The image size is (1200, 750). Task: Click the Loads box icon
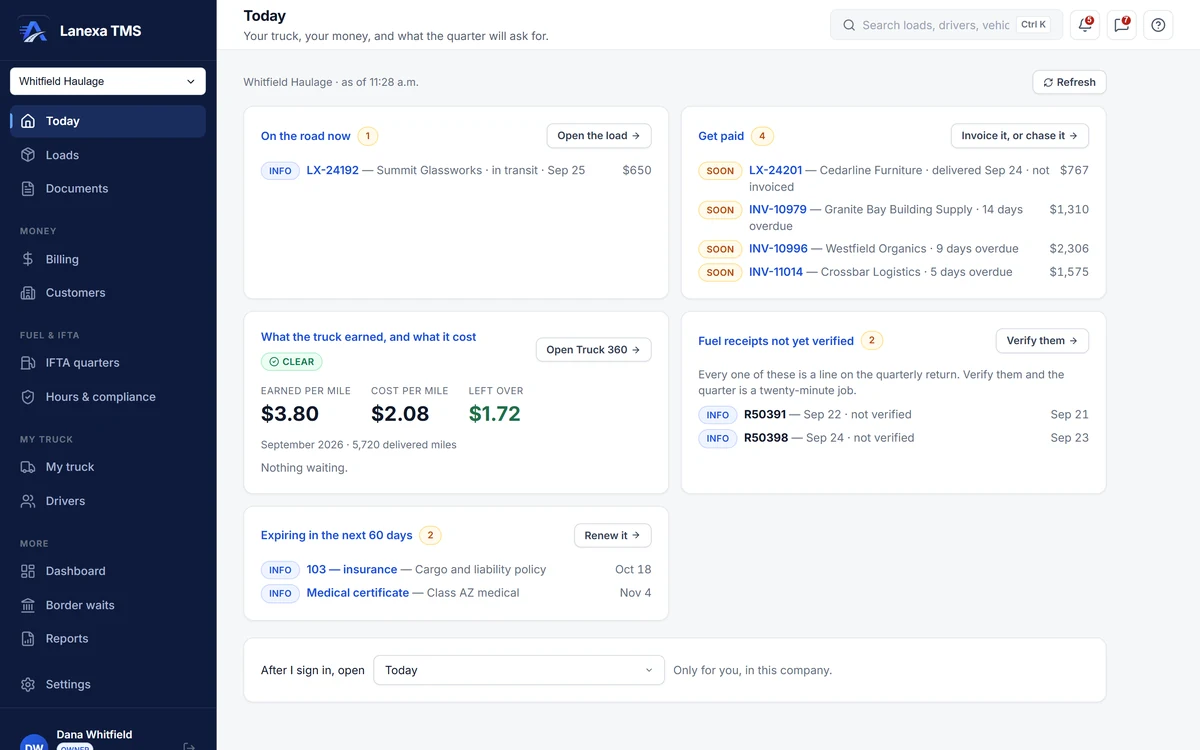[28, 155]
